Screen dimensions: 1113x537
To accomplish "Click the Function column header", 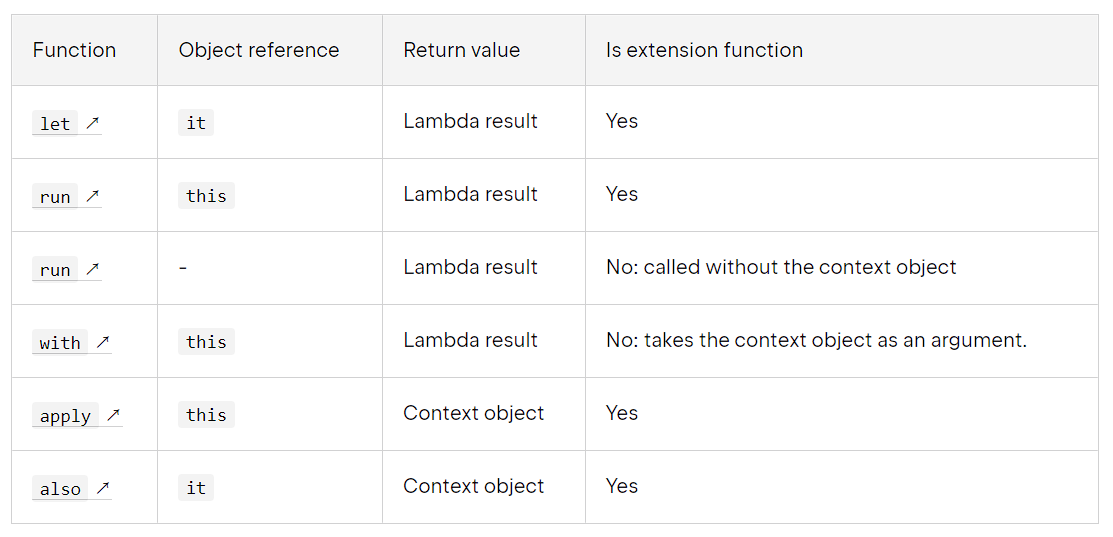I will 74,50.
